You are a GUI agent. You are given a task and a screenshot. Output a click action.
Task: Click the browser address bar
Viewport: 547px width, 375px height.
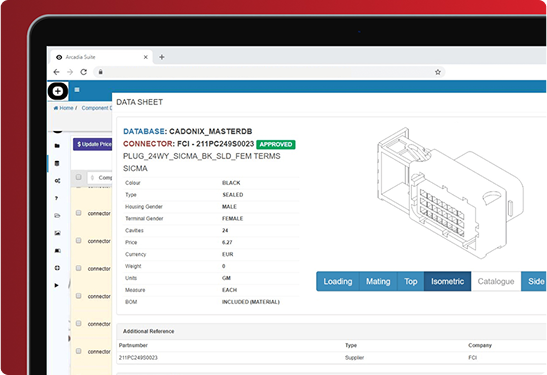tap(269, 72)
